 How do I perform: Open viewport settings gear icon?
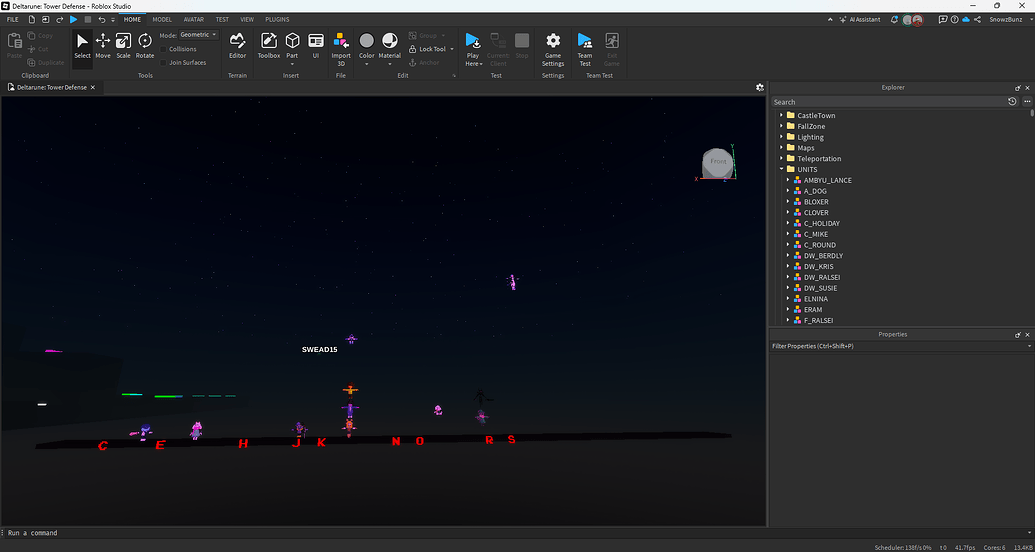click(760, 87)
